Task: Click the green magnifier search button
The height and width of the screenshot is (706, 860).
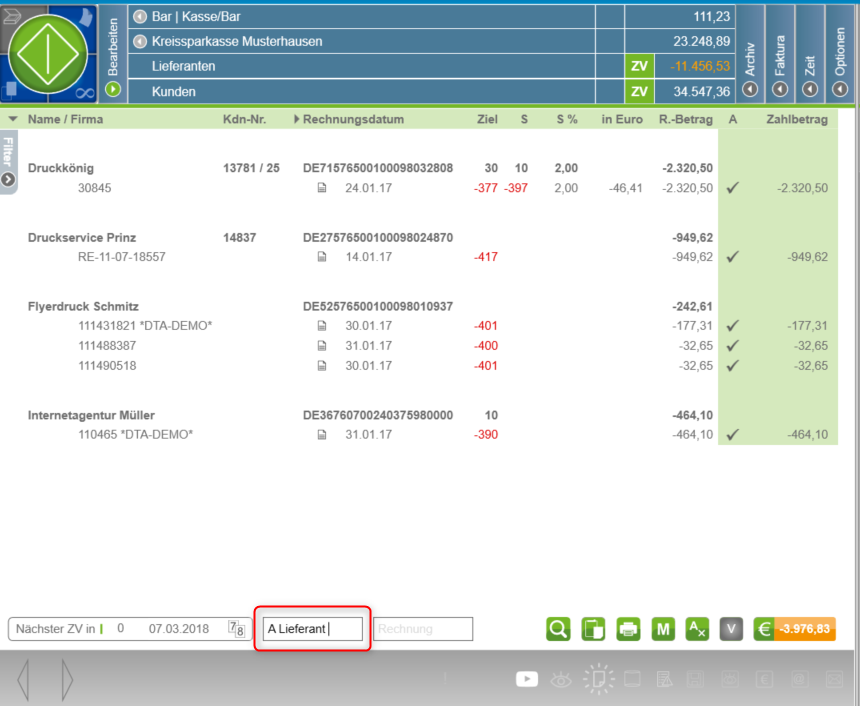Action: click(559, 629)
